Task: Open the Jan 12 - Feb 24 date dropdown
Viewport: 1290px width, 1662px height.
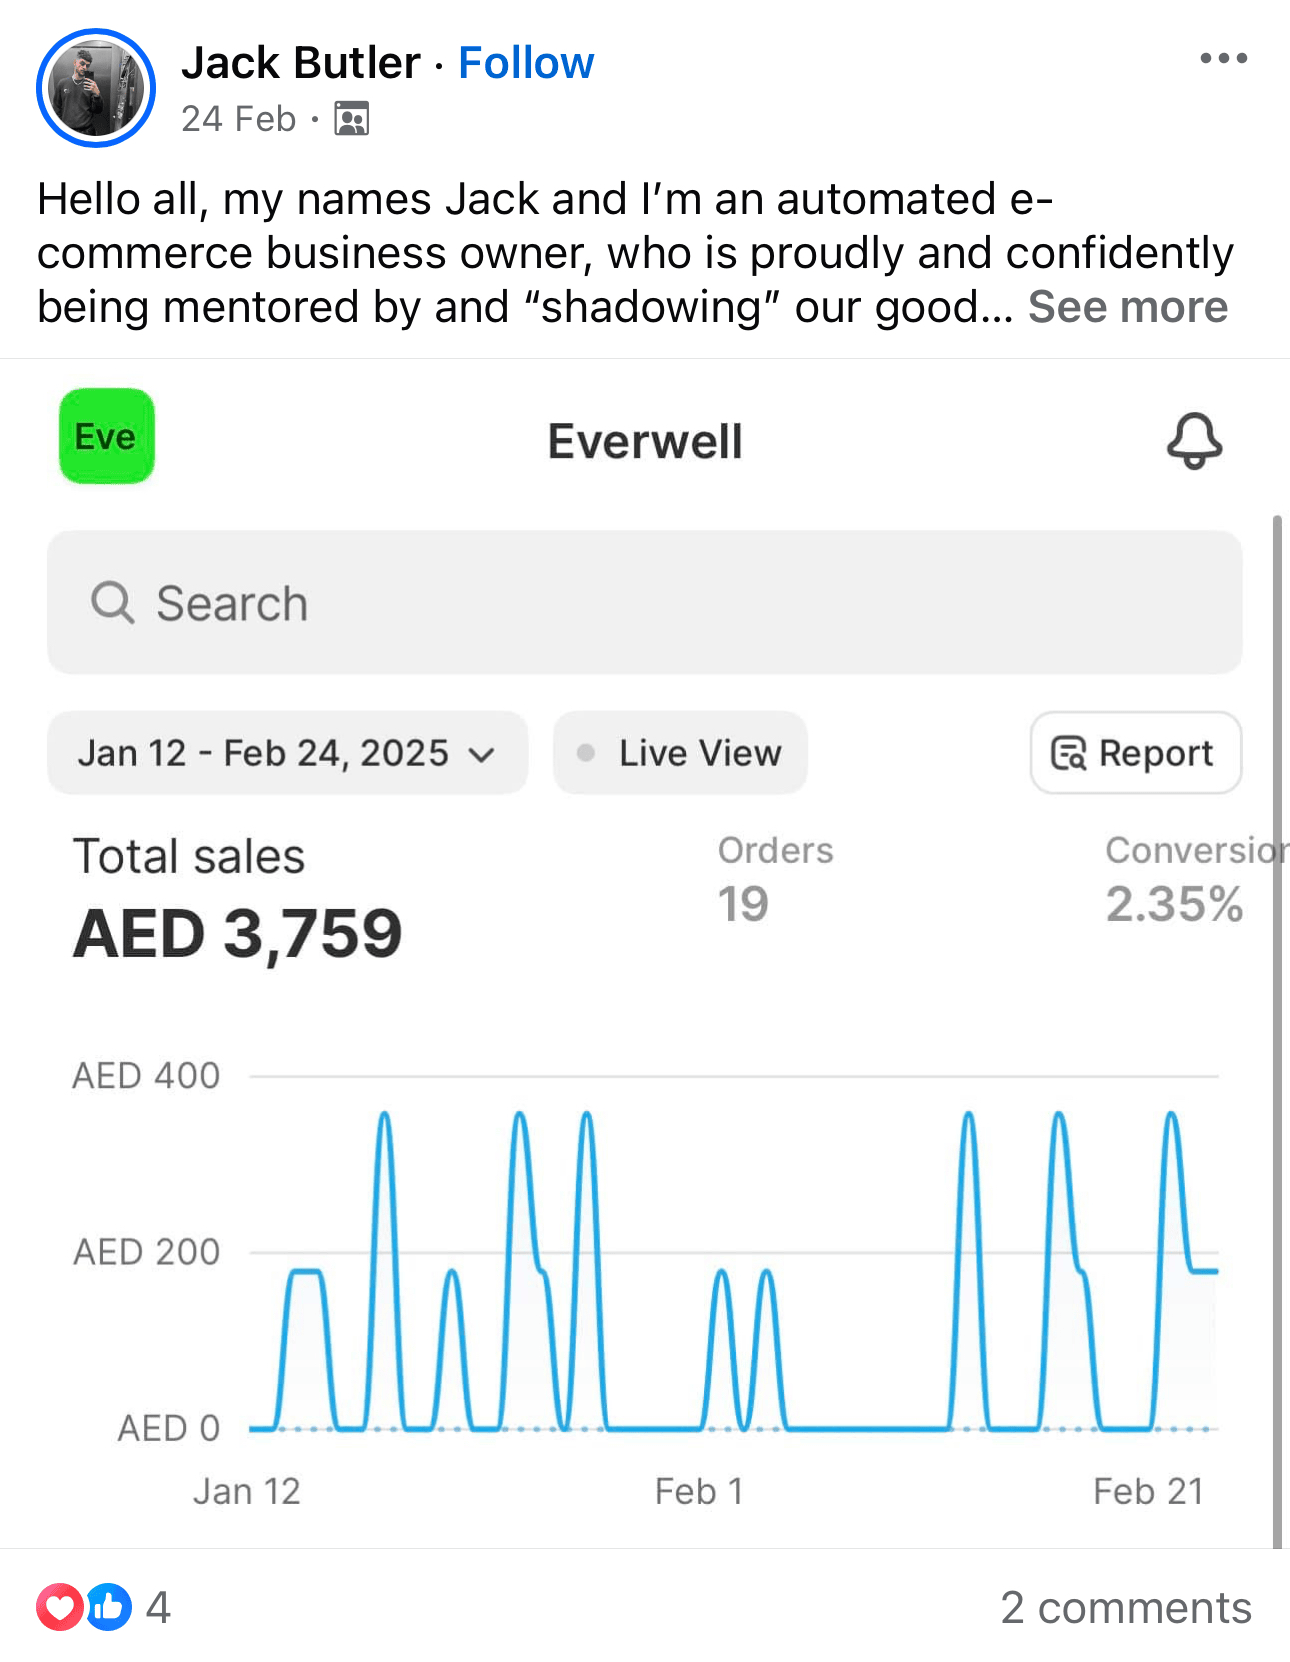Action: pos(287,753)
